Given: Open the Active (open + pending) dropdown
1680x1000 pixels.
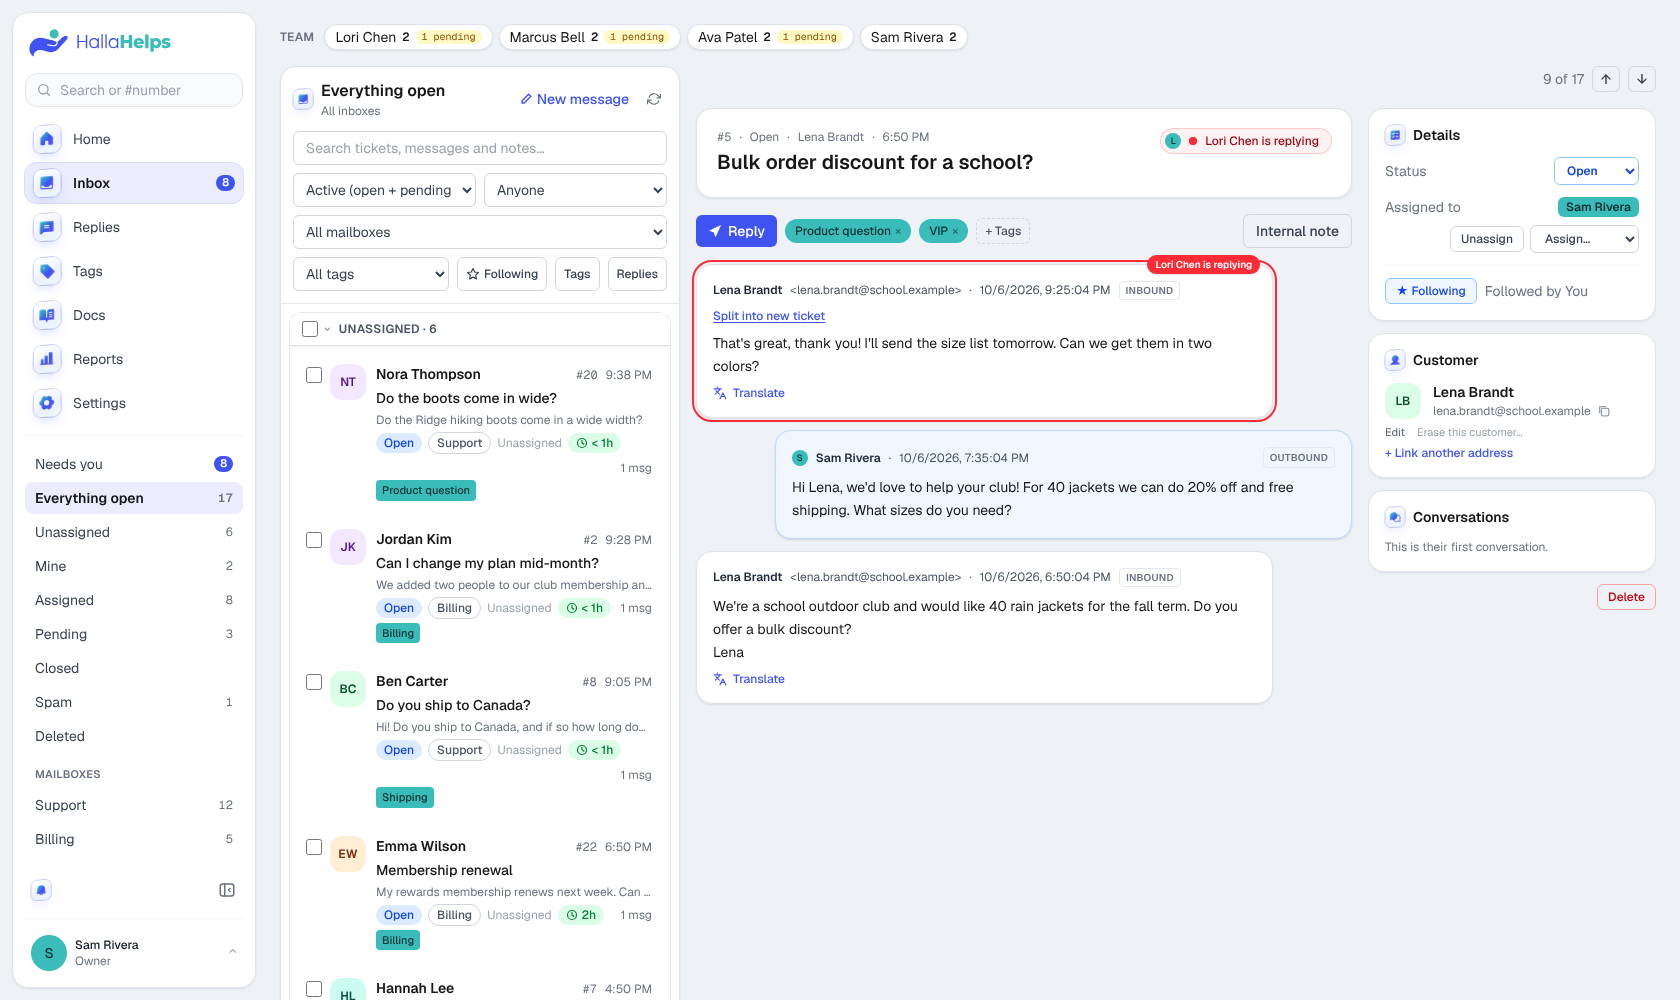Looking at the screenshot, I should (x=384, y=190).
